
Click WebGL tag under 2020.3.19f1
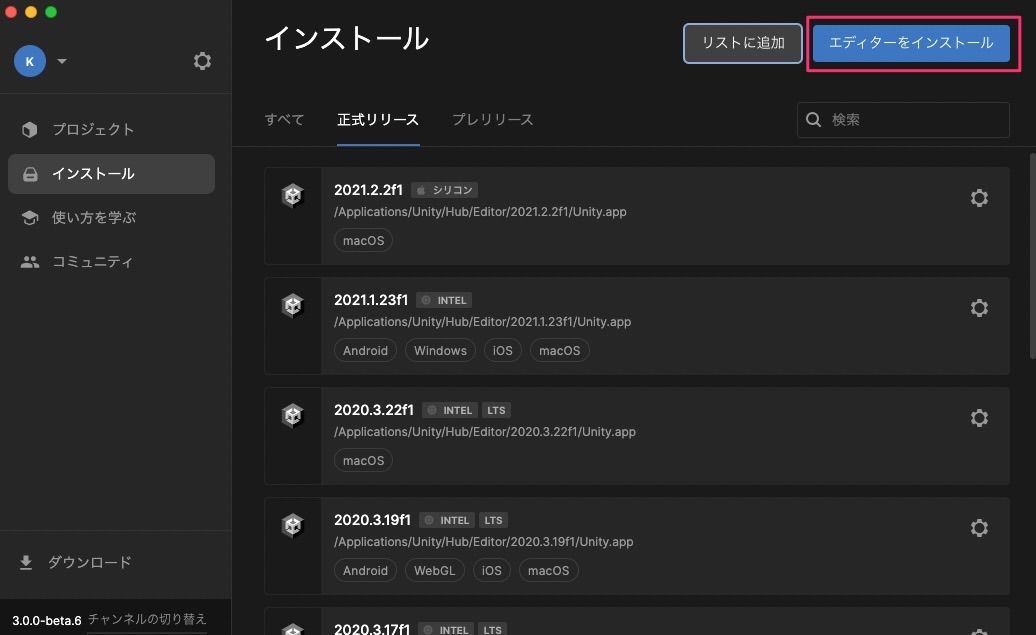pyautogui.click(x=434, y=570)
